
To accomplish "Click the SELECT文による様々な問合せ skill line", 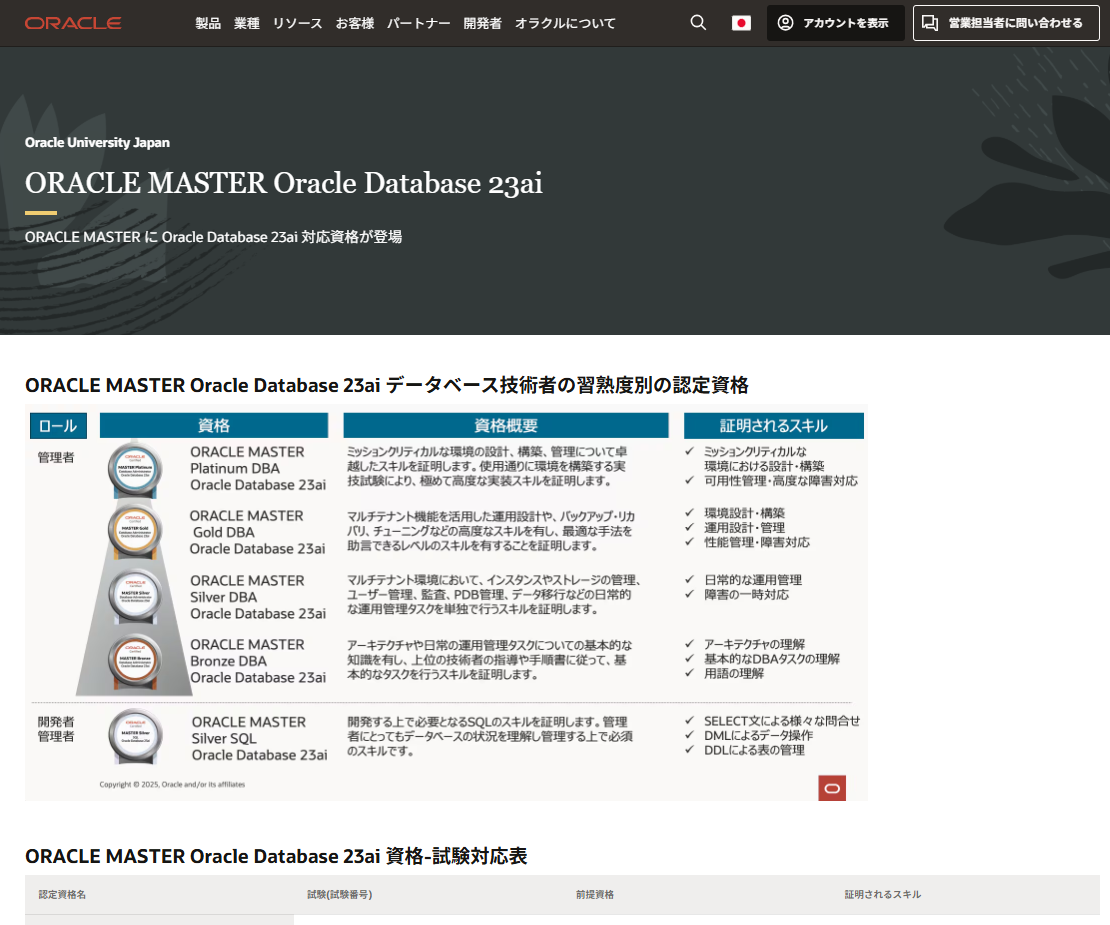I will pos(782,721).
